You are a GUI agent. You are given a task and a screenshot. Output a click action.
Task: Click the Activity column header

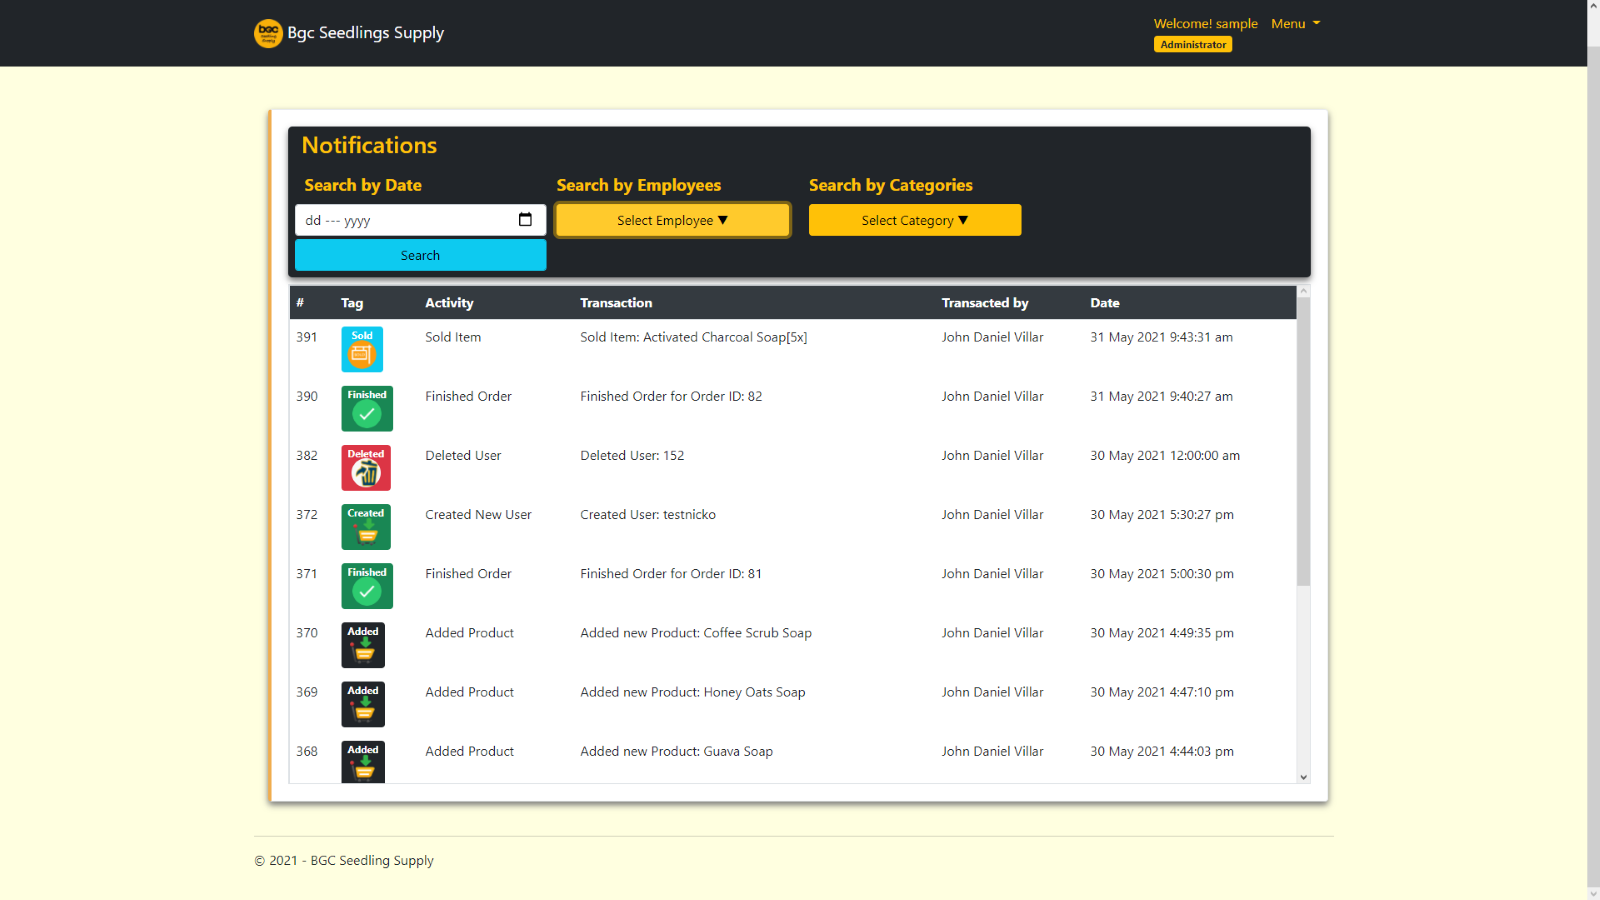point(449,303)
